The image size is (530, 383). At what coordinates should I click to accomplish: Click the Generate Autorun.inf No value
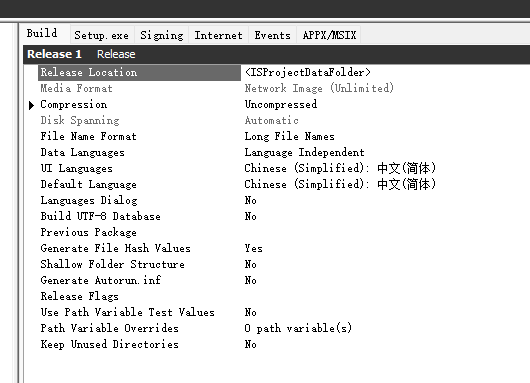click(x=250, y=280)
